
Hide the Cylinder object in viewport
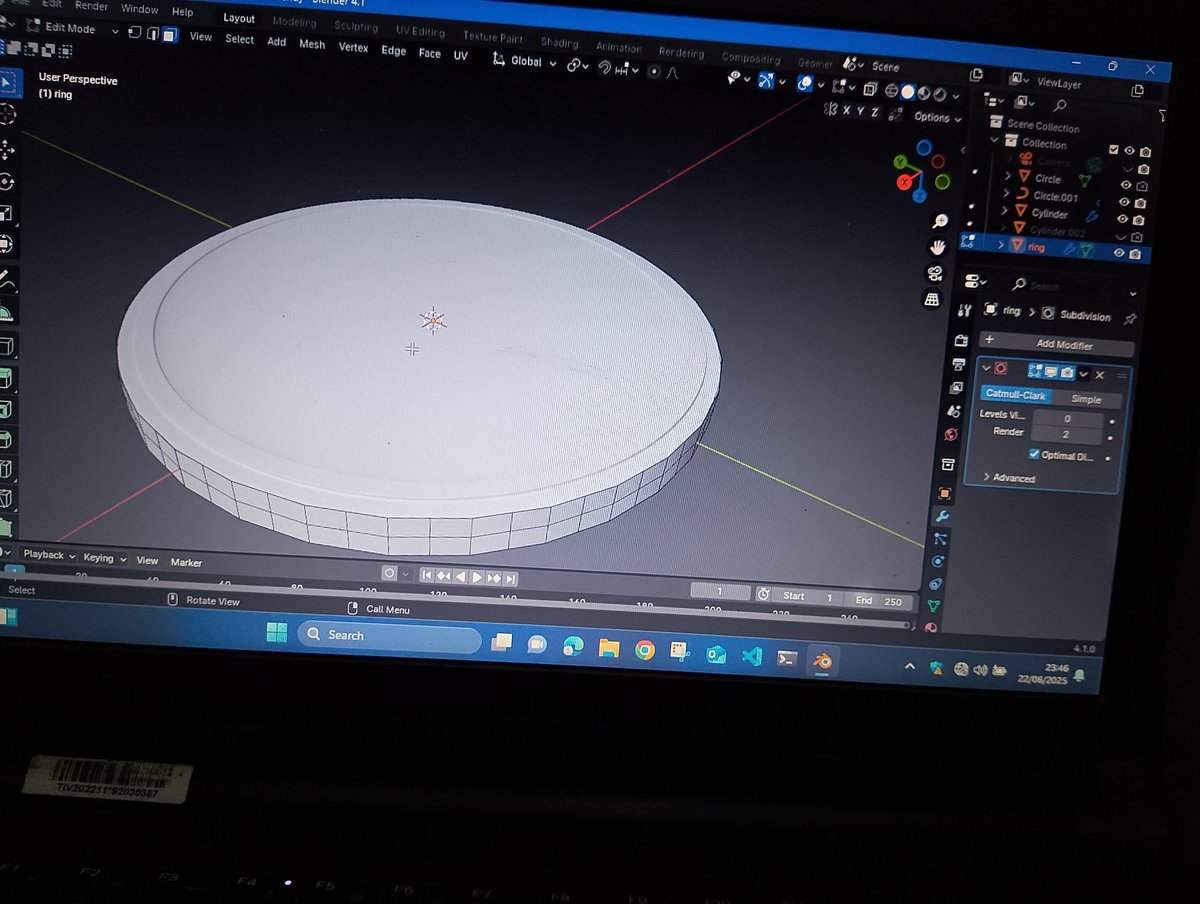(x=1123, y=218)
